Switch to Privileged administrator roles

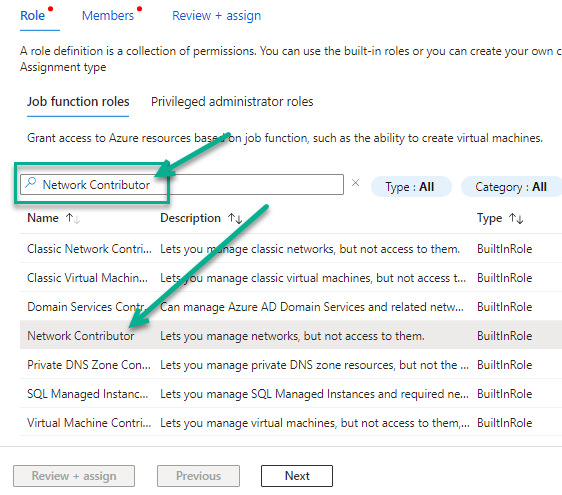[232, 102]
